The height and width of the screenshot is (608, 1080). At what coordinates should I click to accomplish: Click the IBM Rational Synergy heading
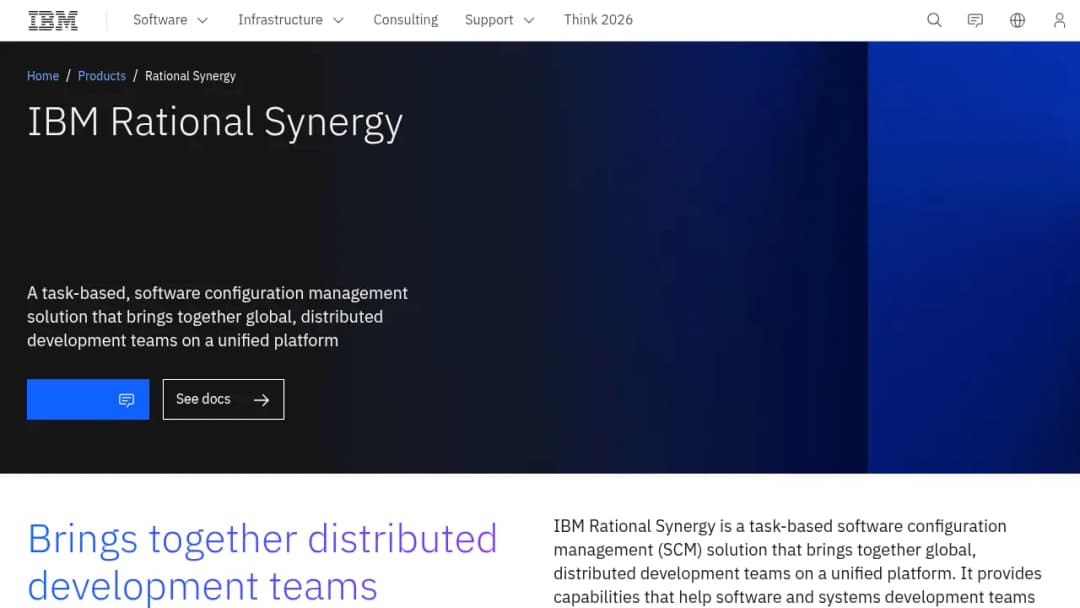(x=215, y=123)
